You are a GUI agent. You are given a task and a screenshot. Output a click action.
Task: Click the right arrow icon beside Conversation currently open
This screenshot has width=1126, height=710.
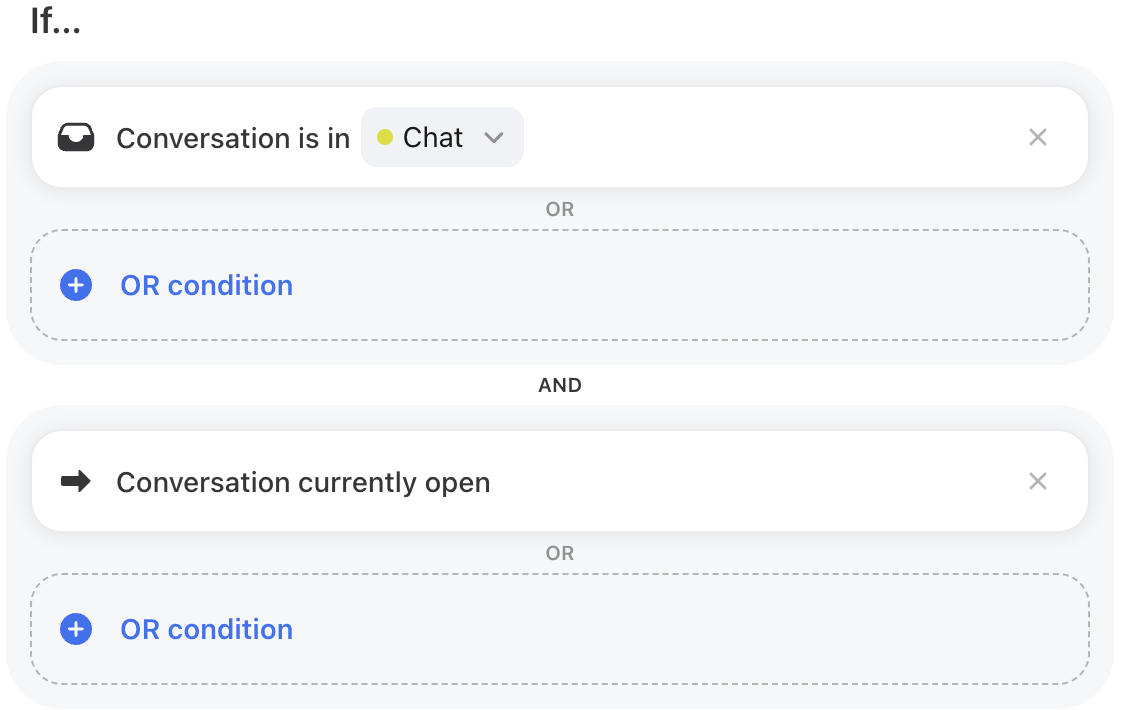[76, 481]
